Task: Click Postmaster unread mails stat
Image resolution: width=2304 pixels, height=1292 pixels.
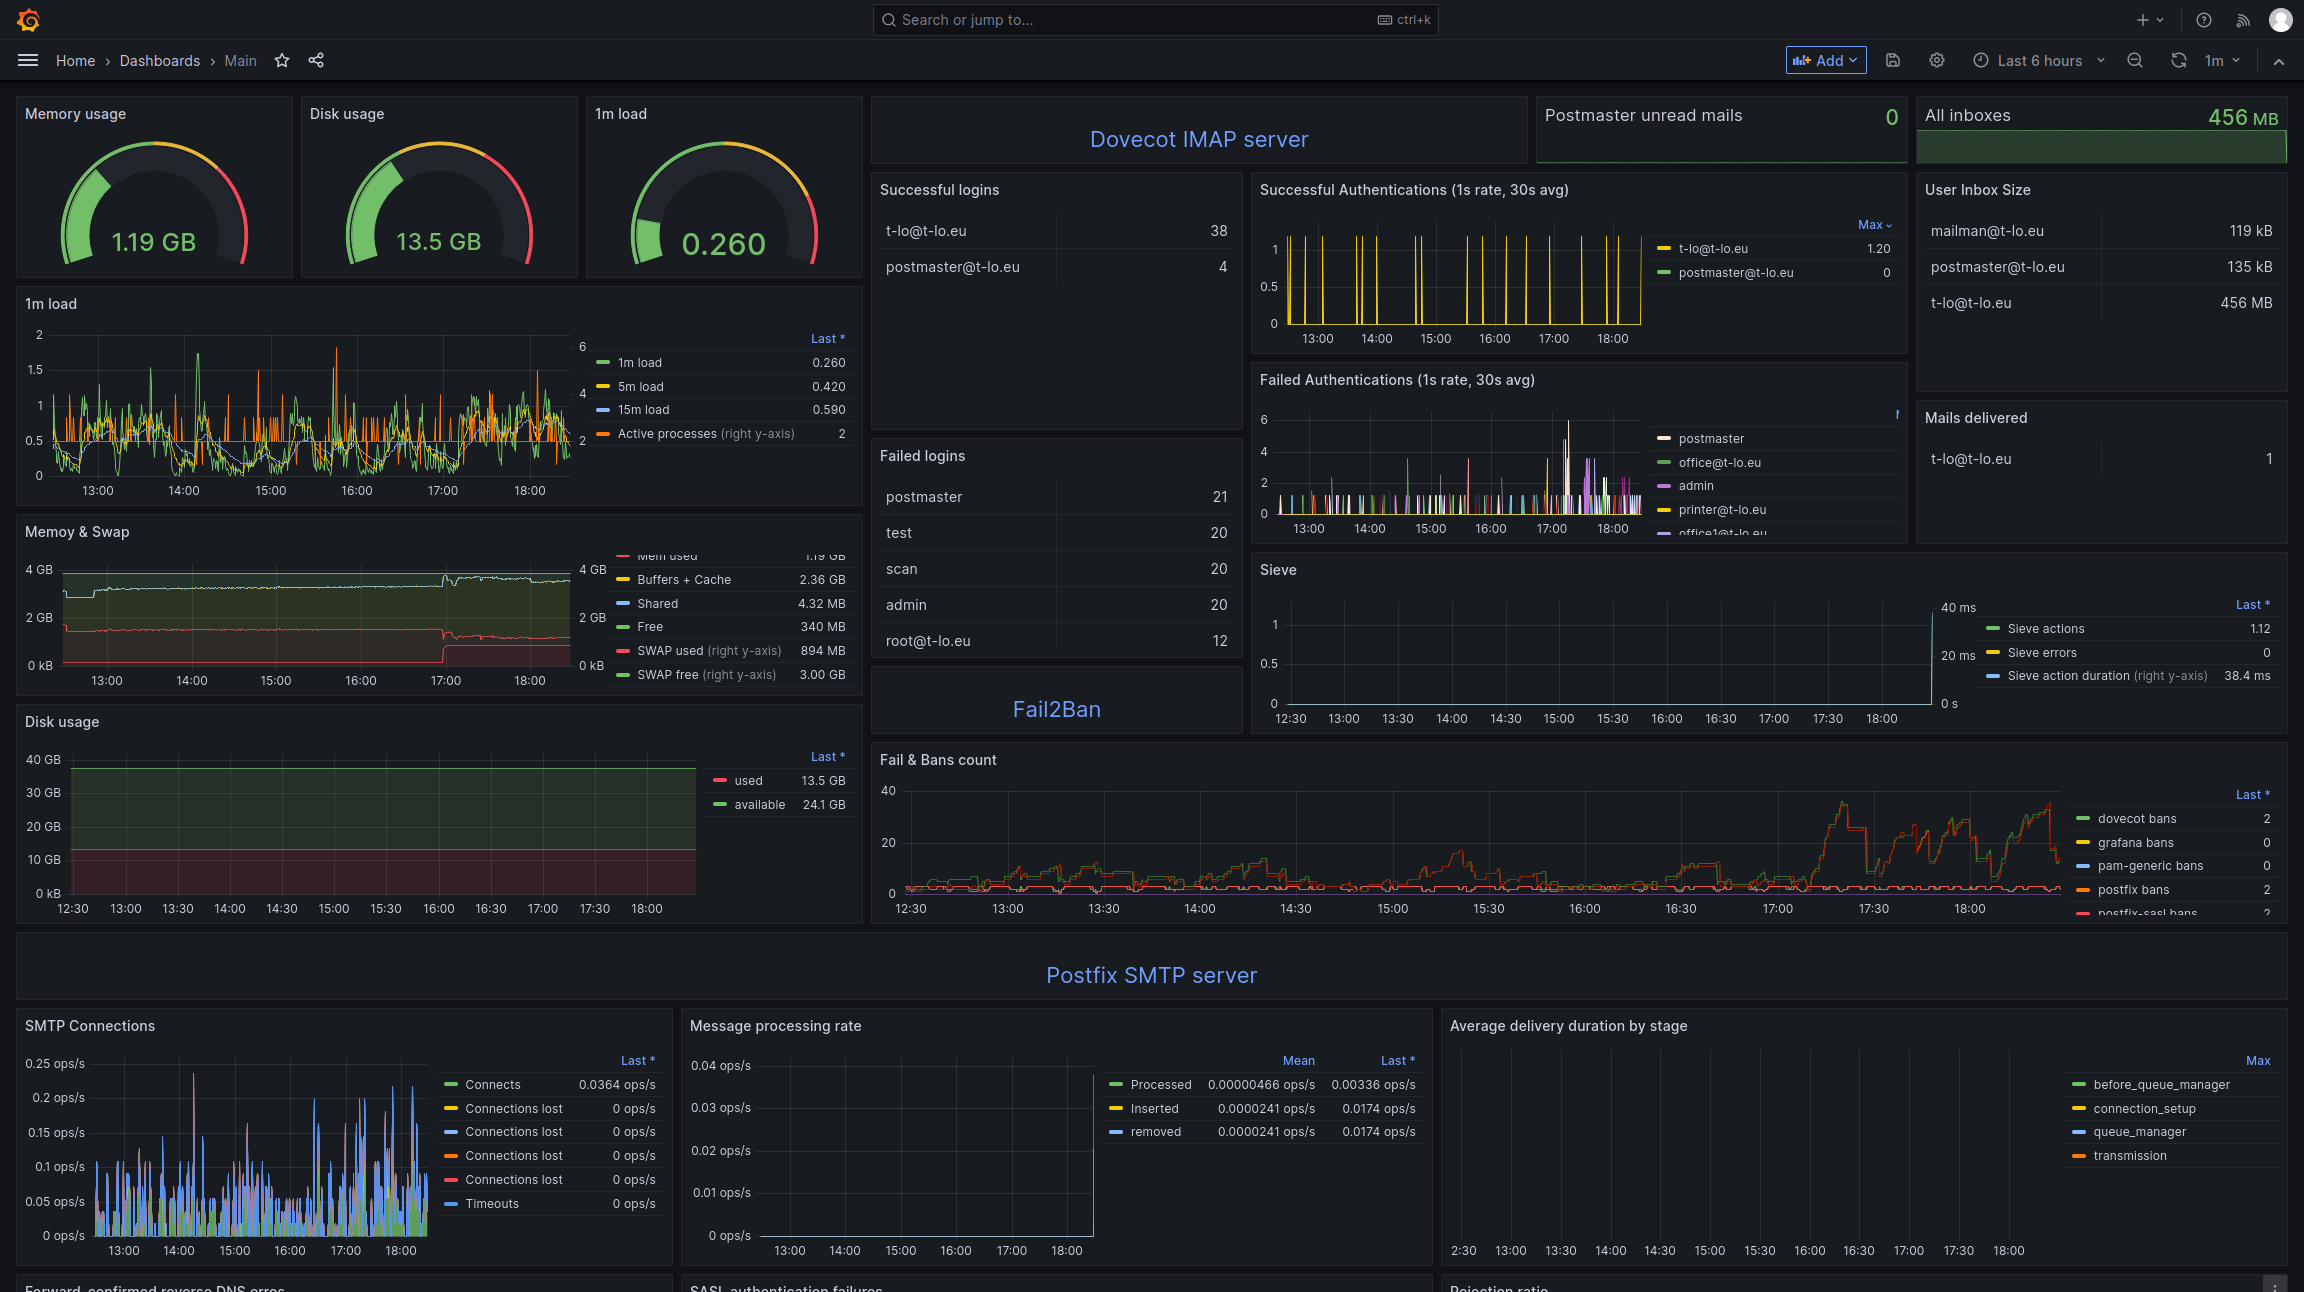Action: coord(1721,129)
